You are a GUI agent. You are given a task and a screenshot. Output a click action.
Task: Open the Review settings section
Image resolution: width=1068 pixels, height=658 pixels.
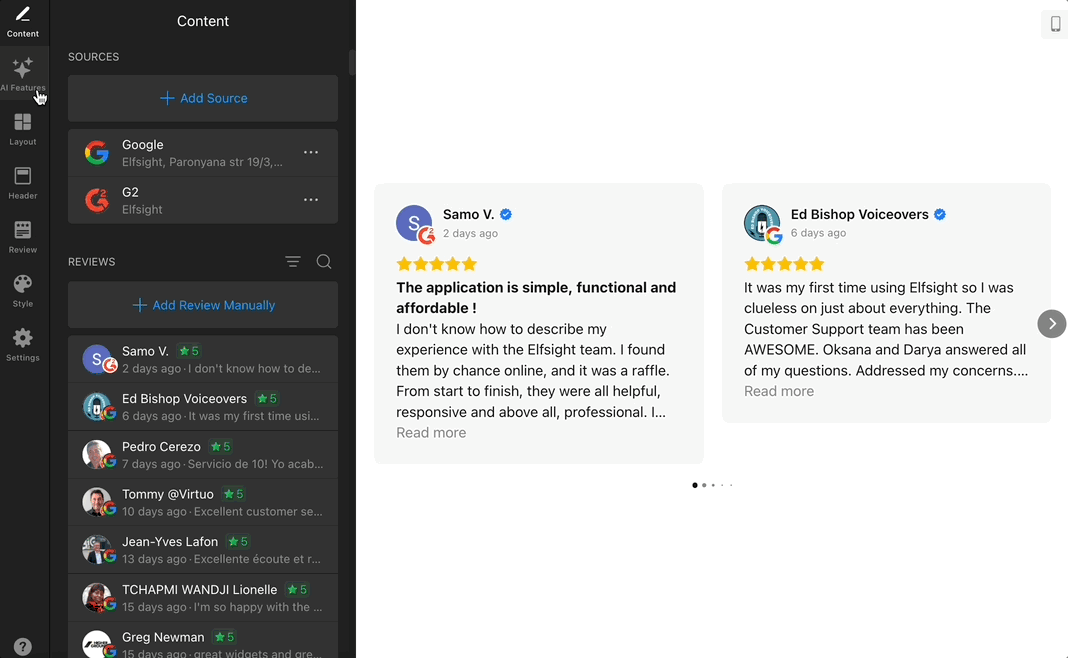pyautogui.click(x=23, y=237)
